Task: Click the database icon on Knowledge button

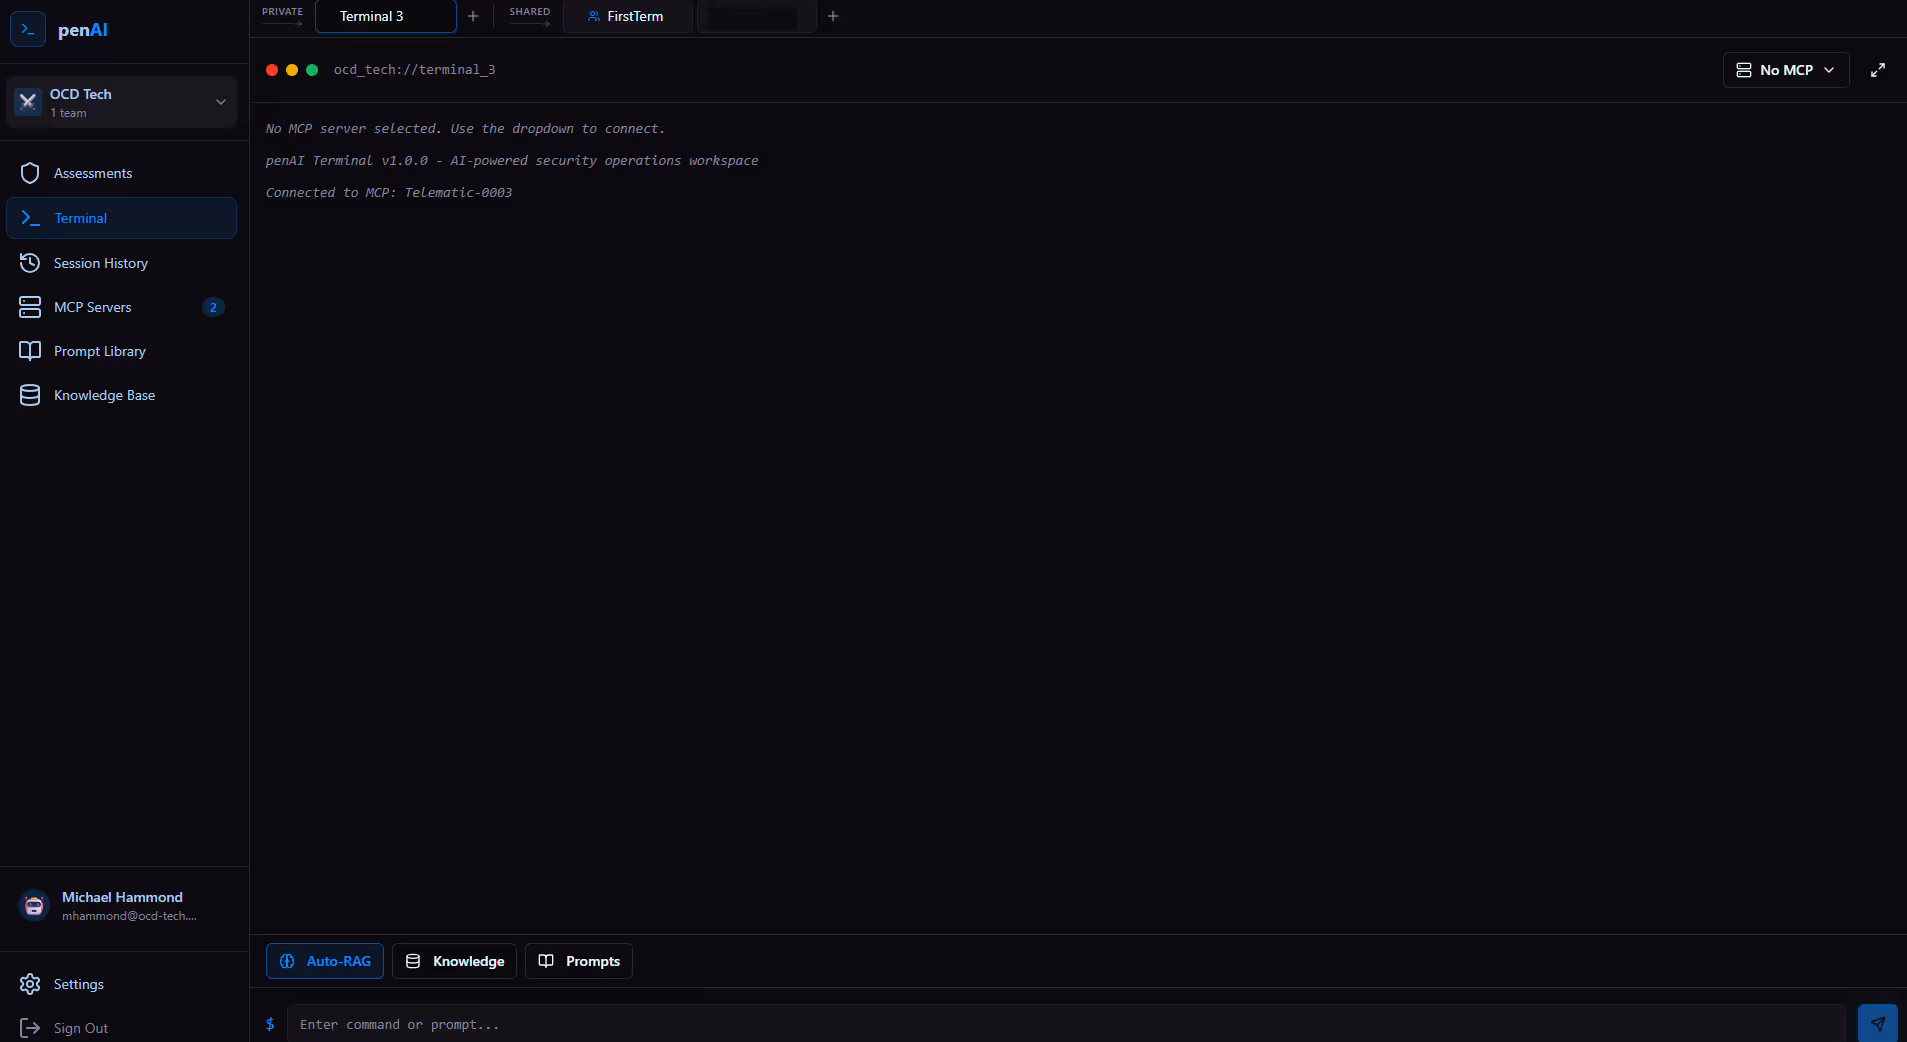Action: 413,961
